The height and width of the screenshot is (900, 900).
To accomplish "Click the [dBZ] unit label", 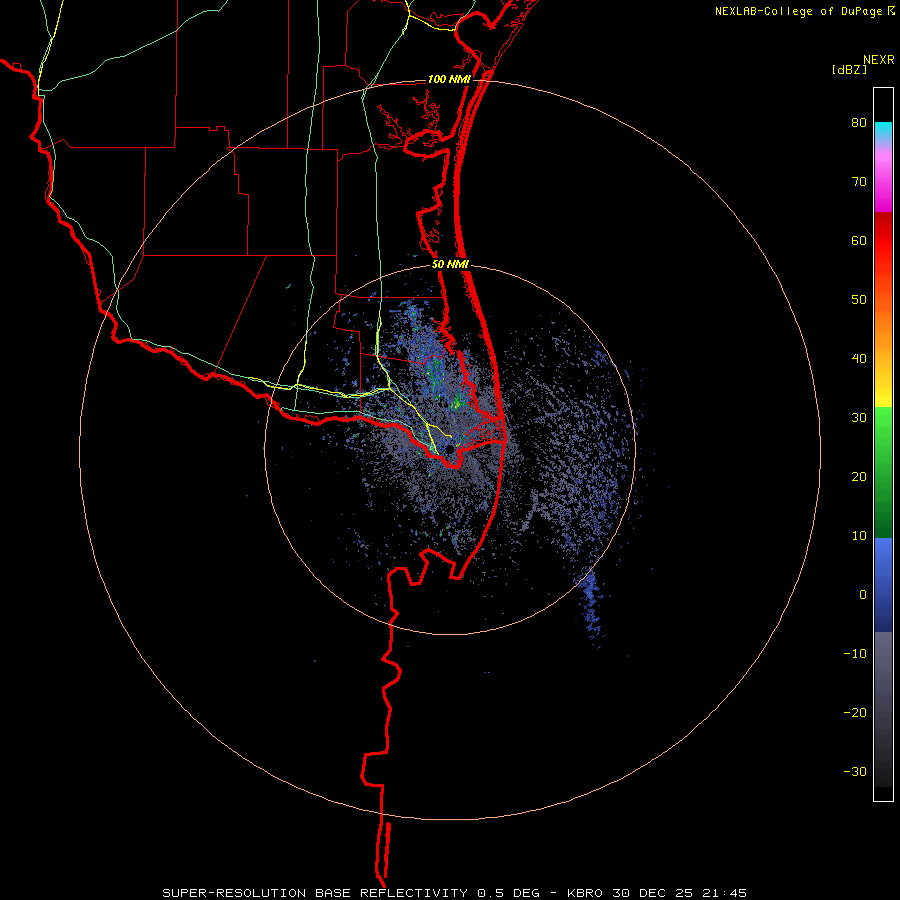I will click(849, 69).
